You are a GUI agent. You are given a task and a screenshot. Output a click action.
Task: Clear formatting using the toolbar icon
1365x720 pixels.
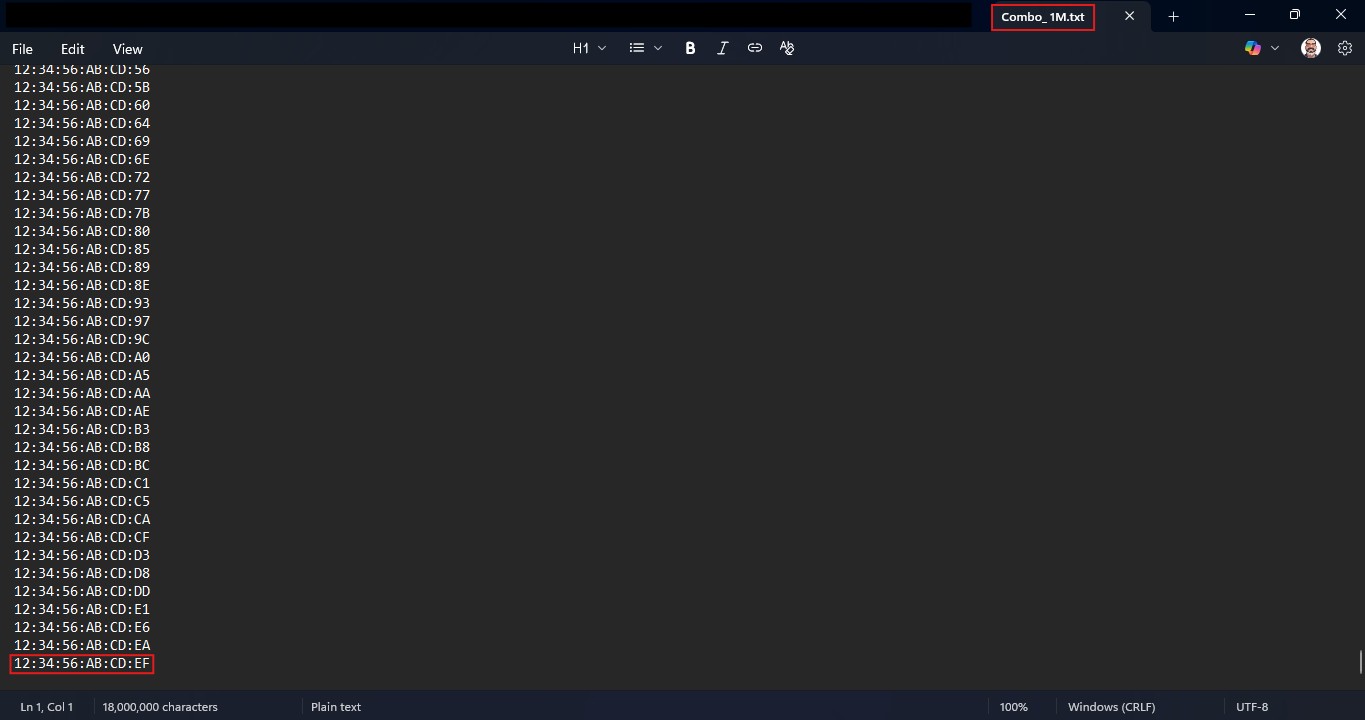(787, 48)
